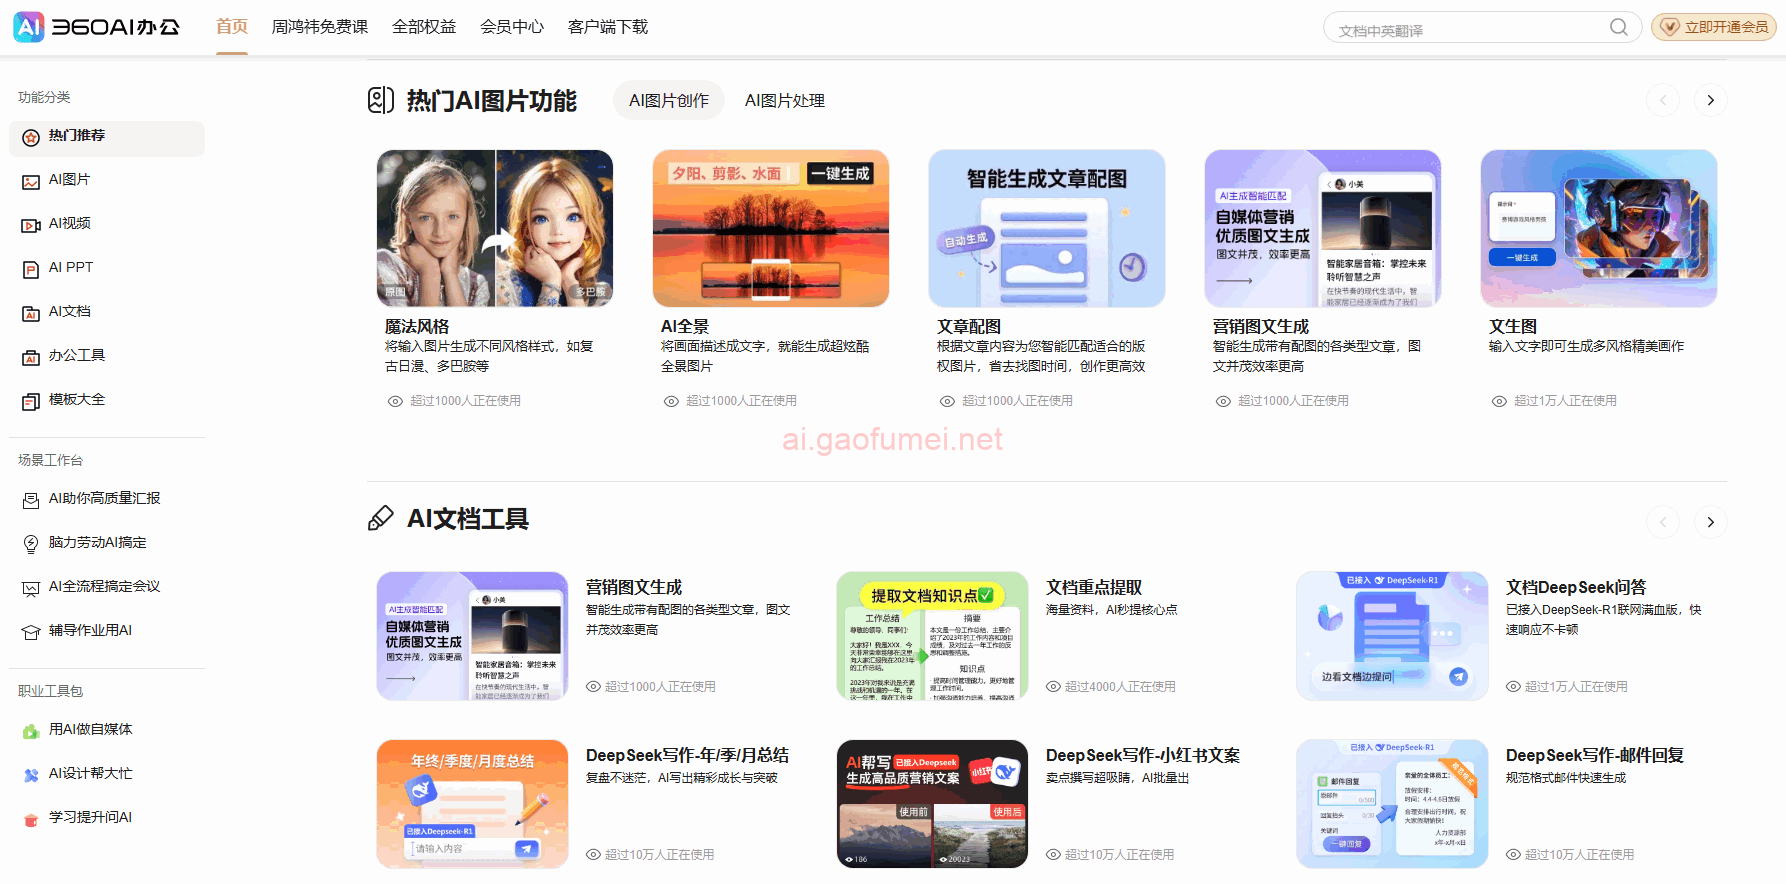1786x884 pixels.
Task: Open AI图片 in the sidebar
Action: 69,180
